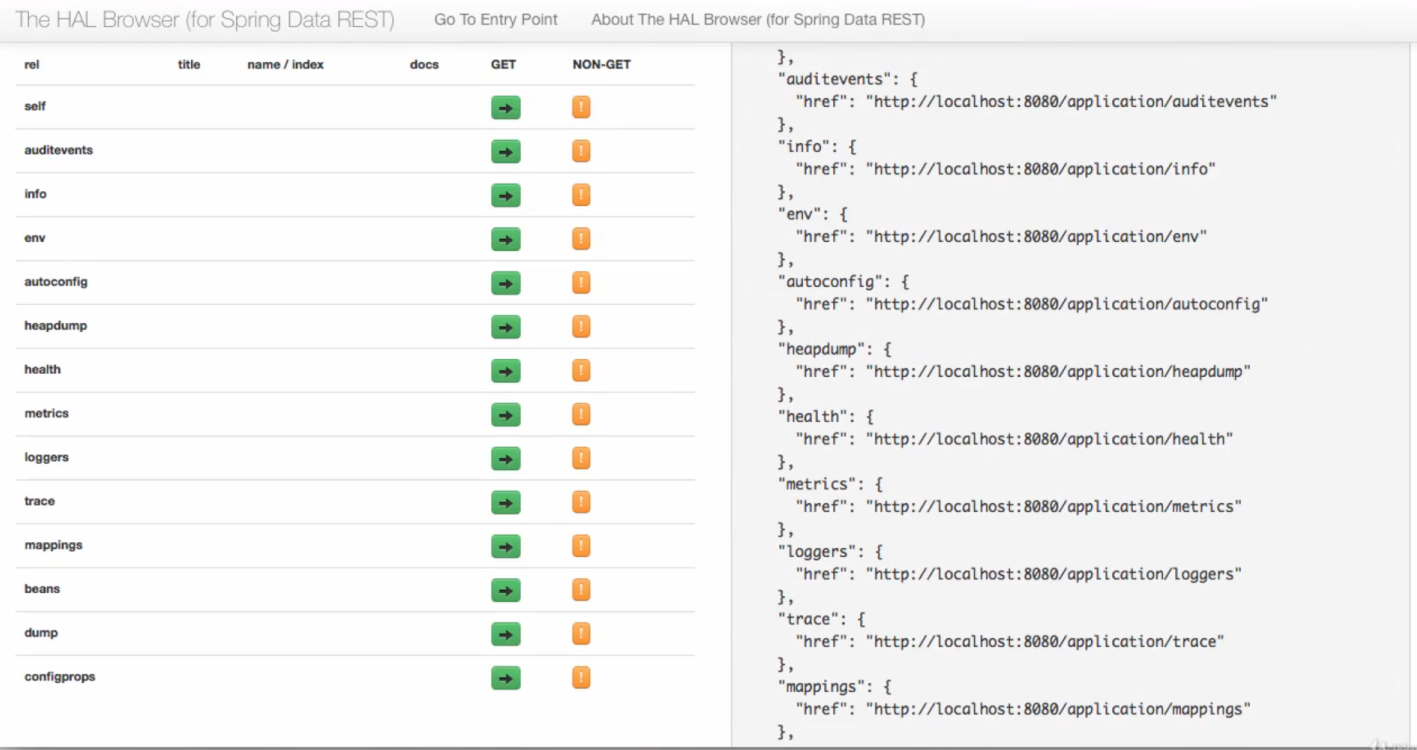
Task: Follow heapdump using the GET button
Action: 505,327
